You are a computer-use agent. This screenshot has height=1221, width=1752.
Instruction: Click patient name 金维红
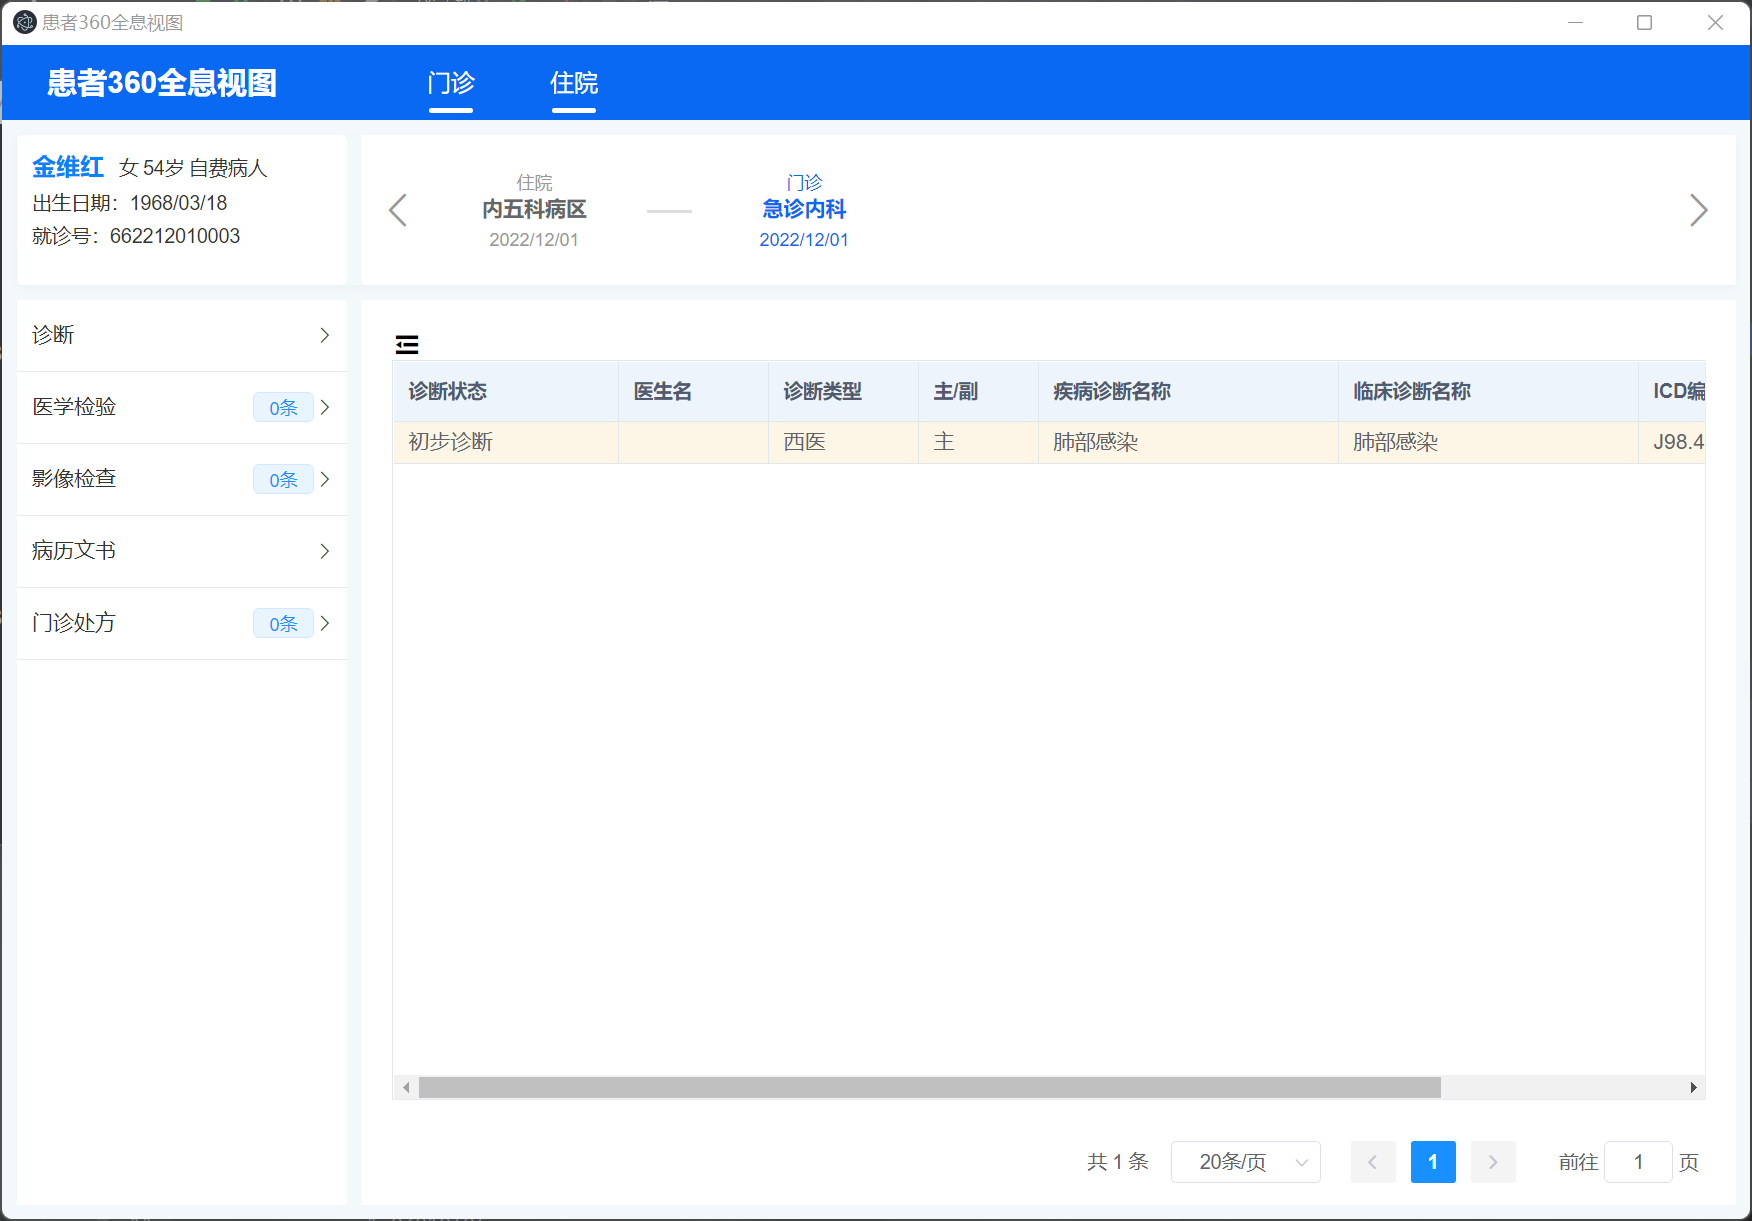click(68, 167)
